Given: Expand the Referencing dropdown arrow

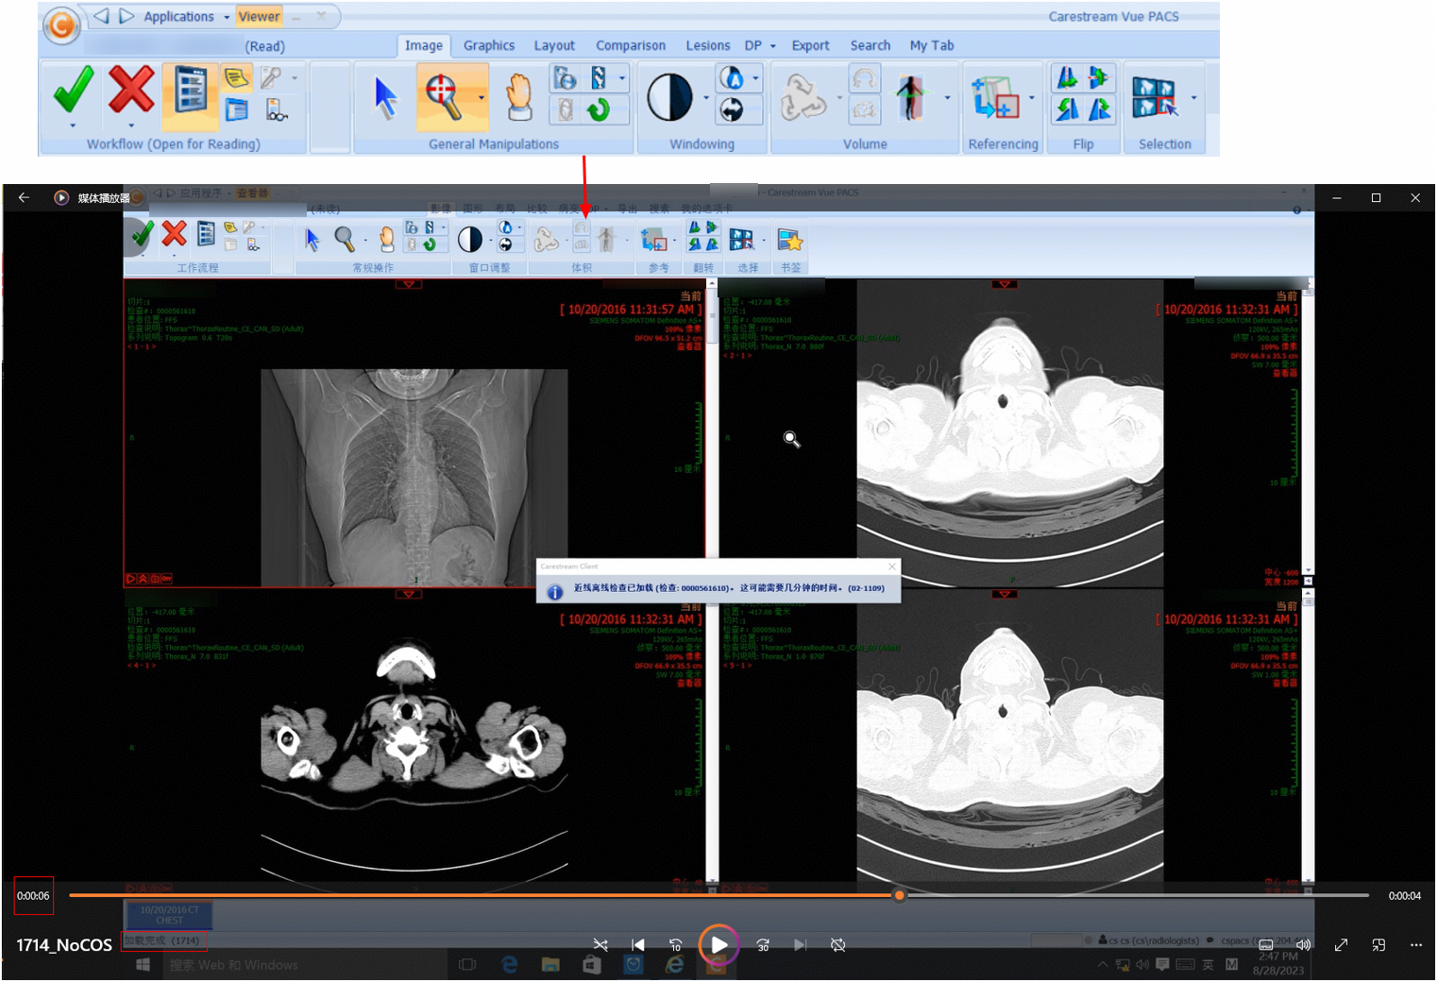Looking at the screenshot, I should (1031, 98).
